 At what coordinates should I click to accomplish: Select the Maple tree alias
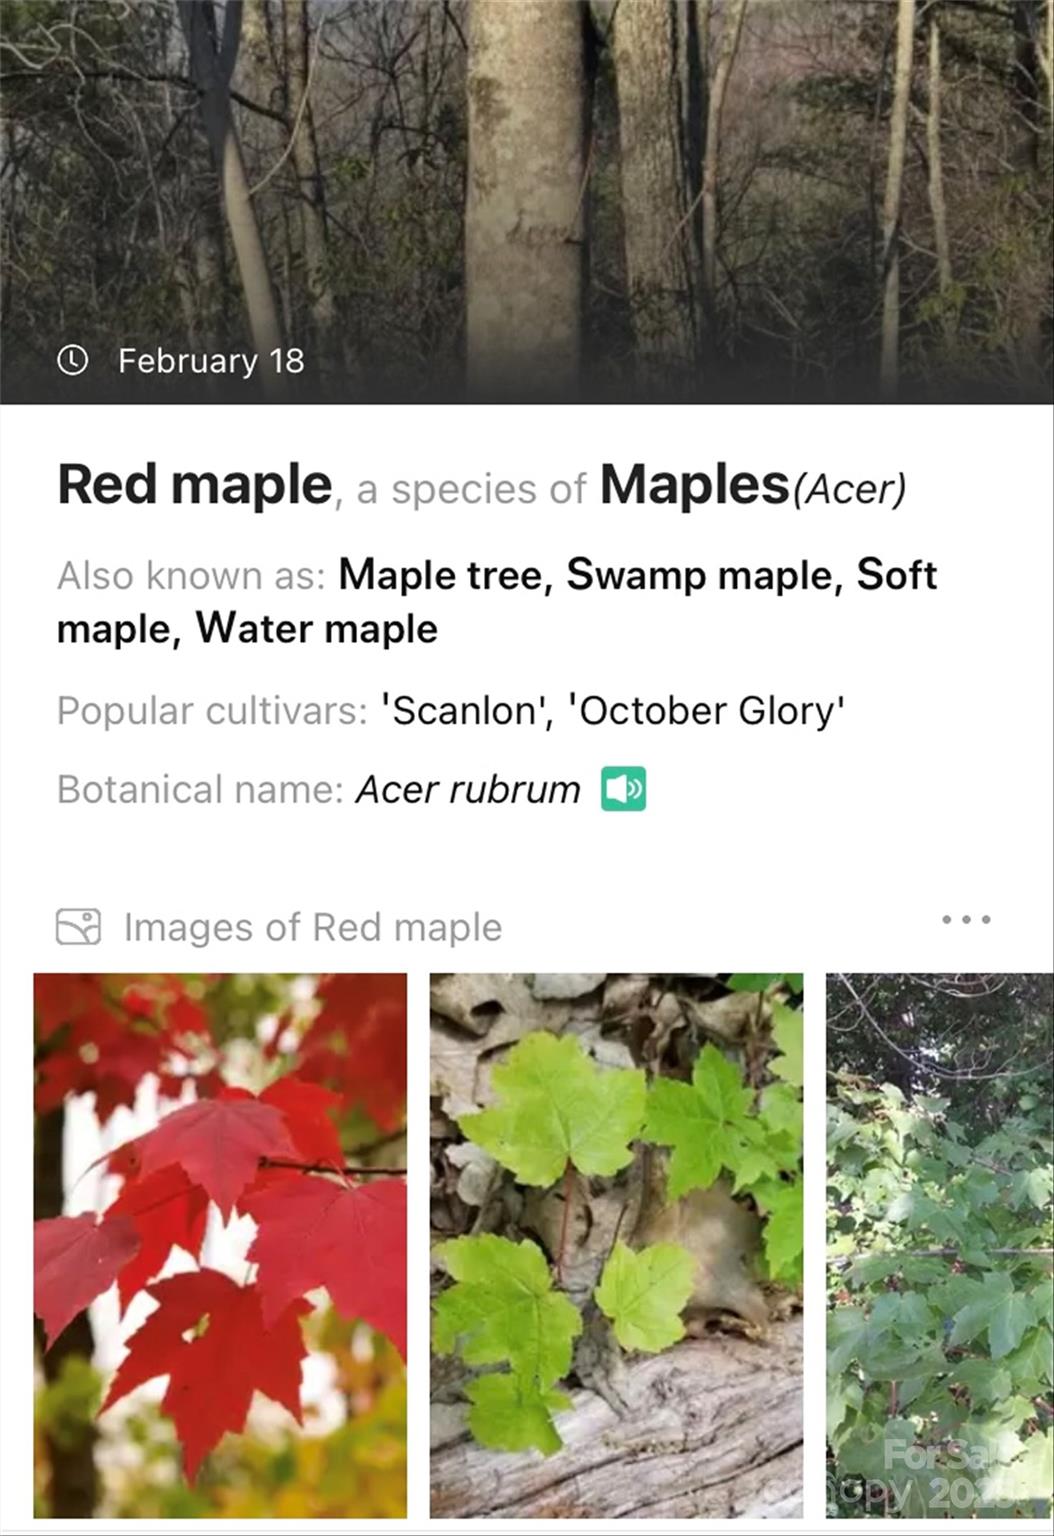tap(445, 575)
